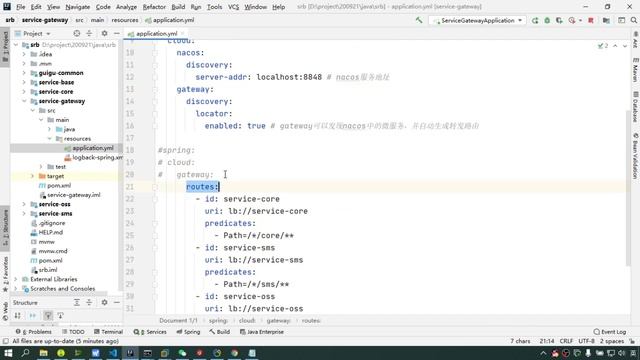The image size is (640, 360).
Task: Open the Event Log
Action: pos(609,332)
